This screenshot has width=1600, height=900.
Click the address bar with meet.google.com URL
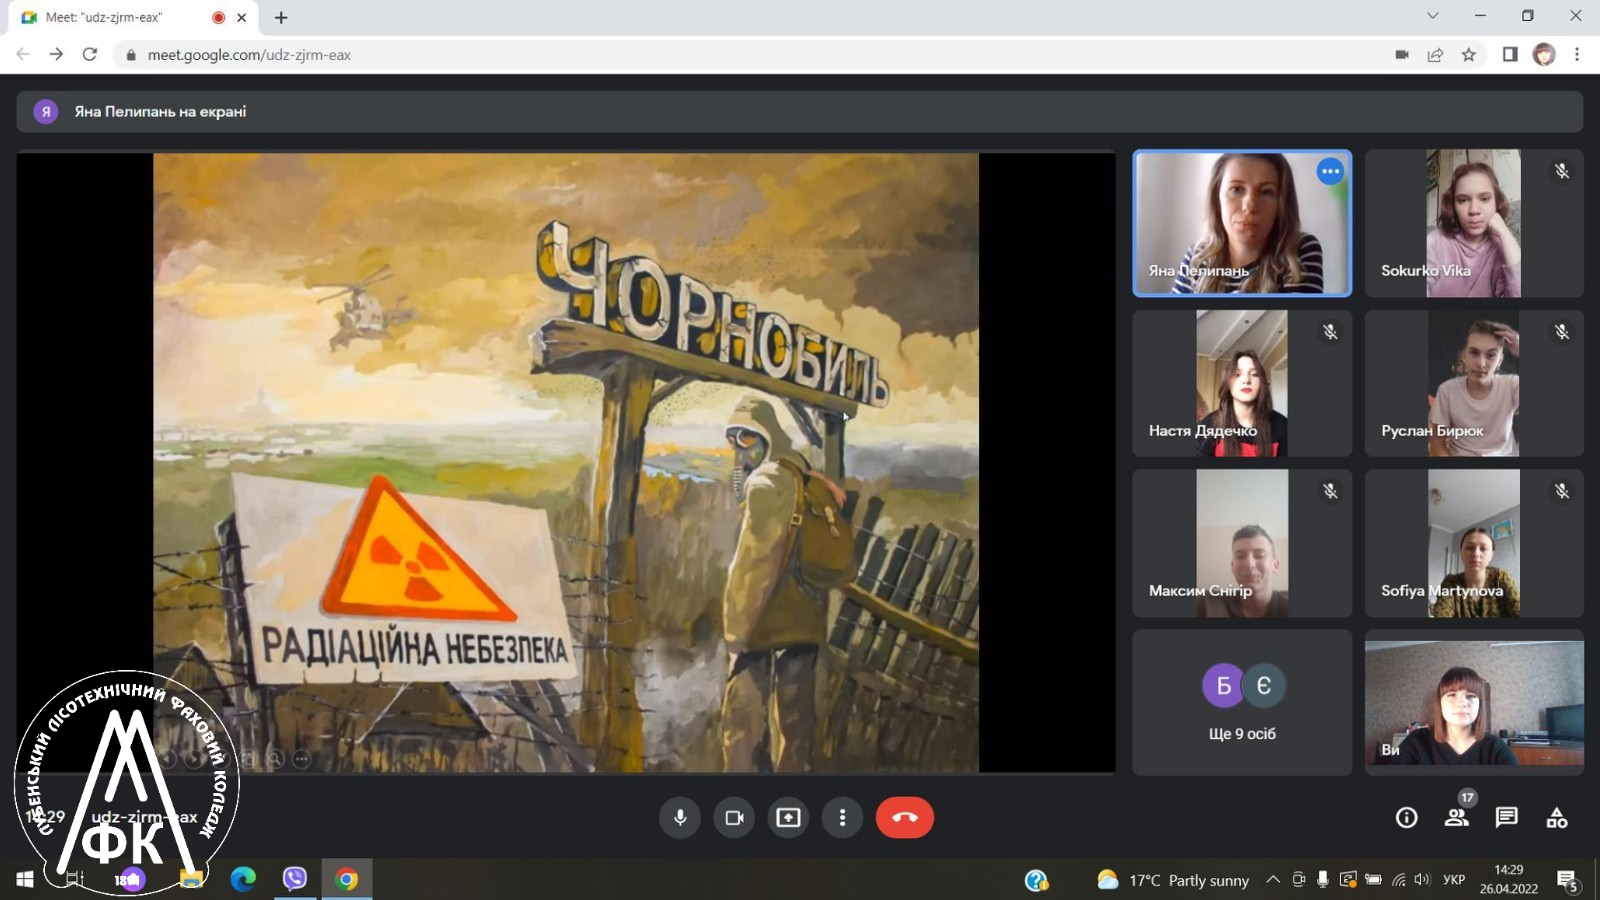[x=750, y=55]
